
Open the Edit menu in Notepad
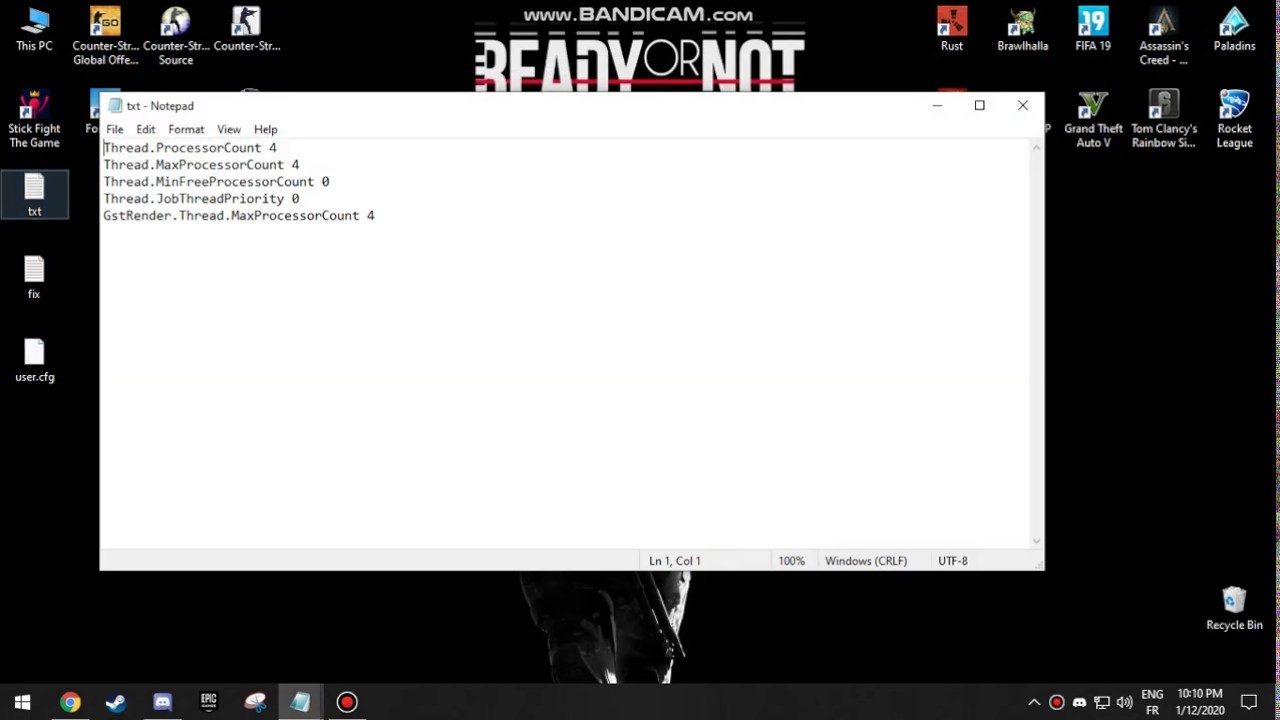[x=146, y=129]
